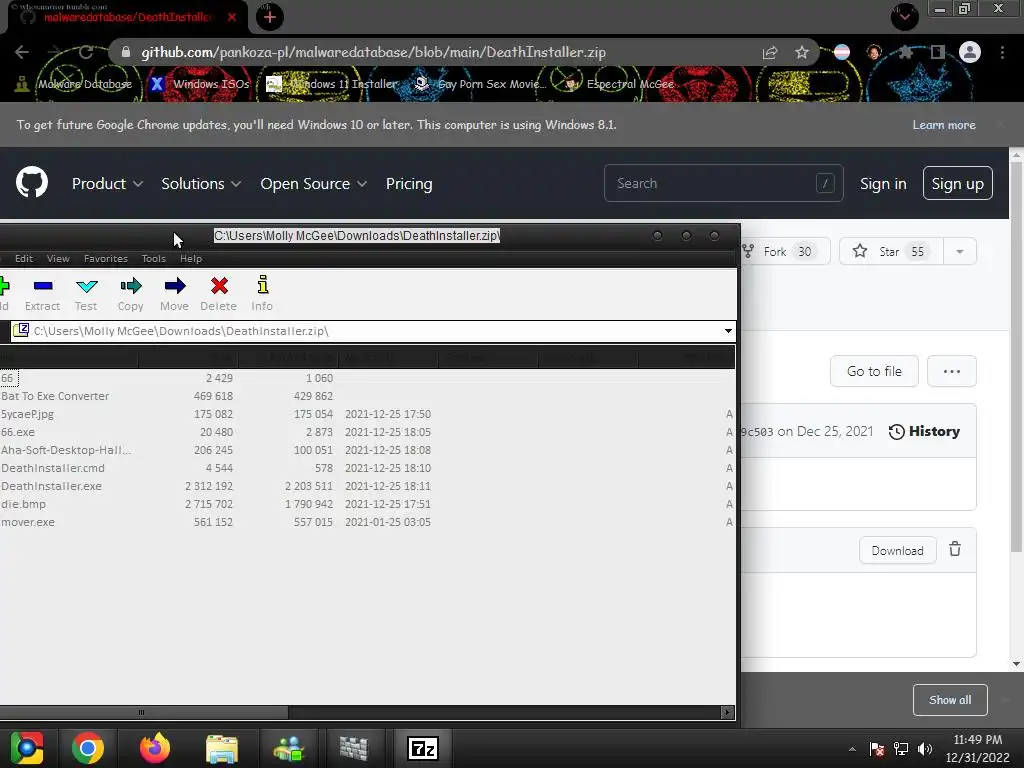
Task: Click the Go to file button
Action: [874, 371]
